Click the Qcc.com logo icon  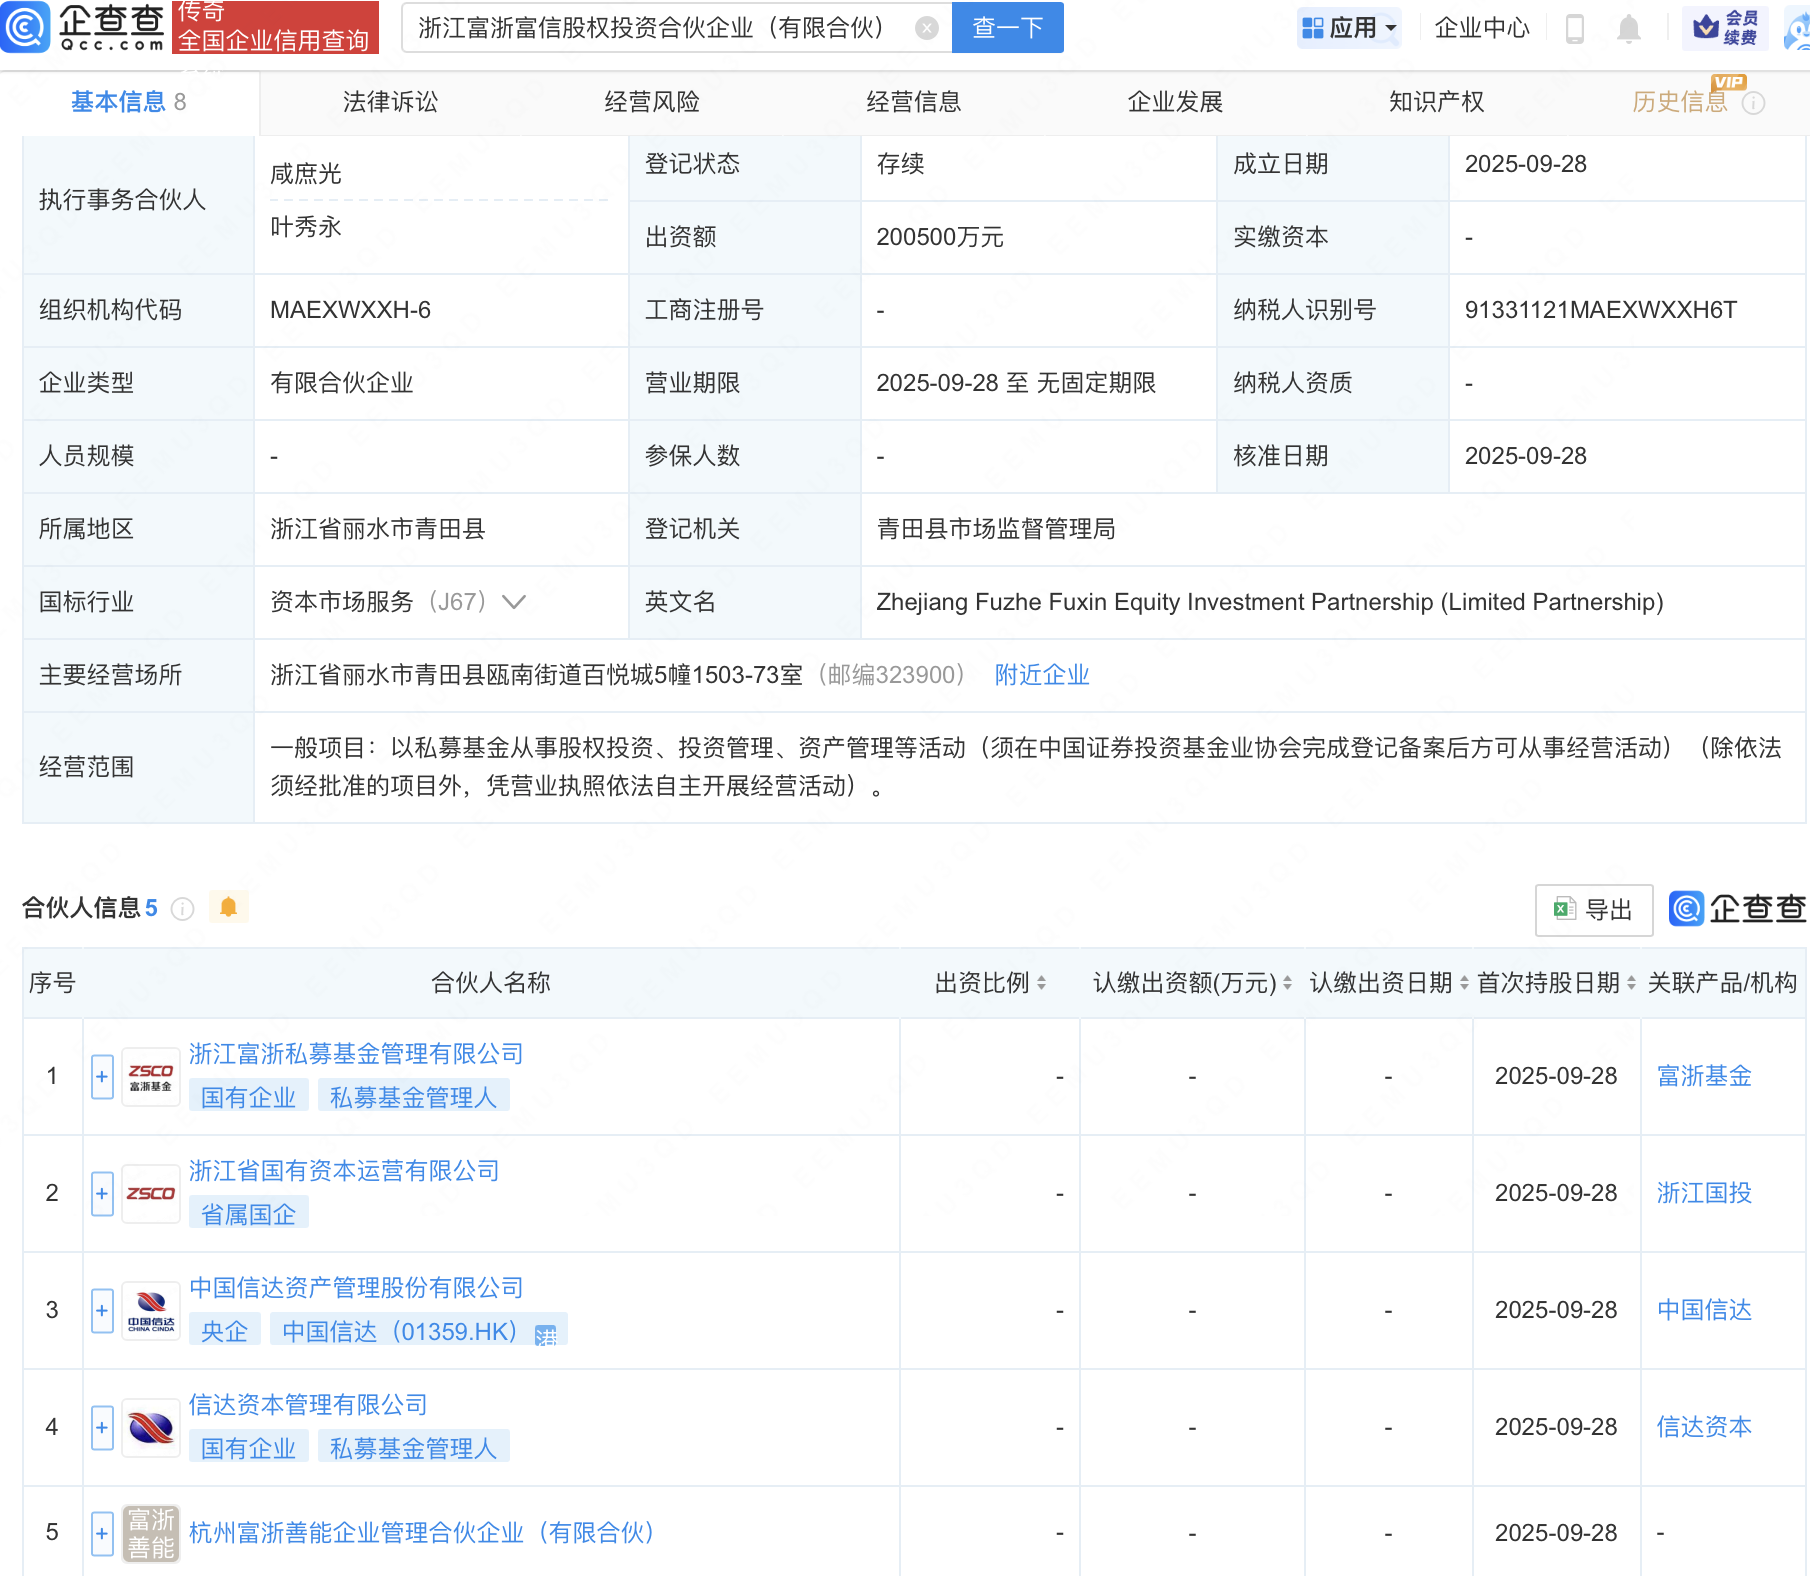pyautogui.click(x=26, y=27)
